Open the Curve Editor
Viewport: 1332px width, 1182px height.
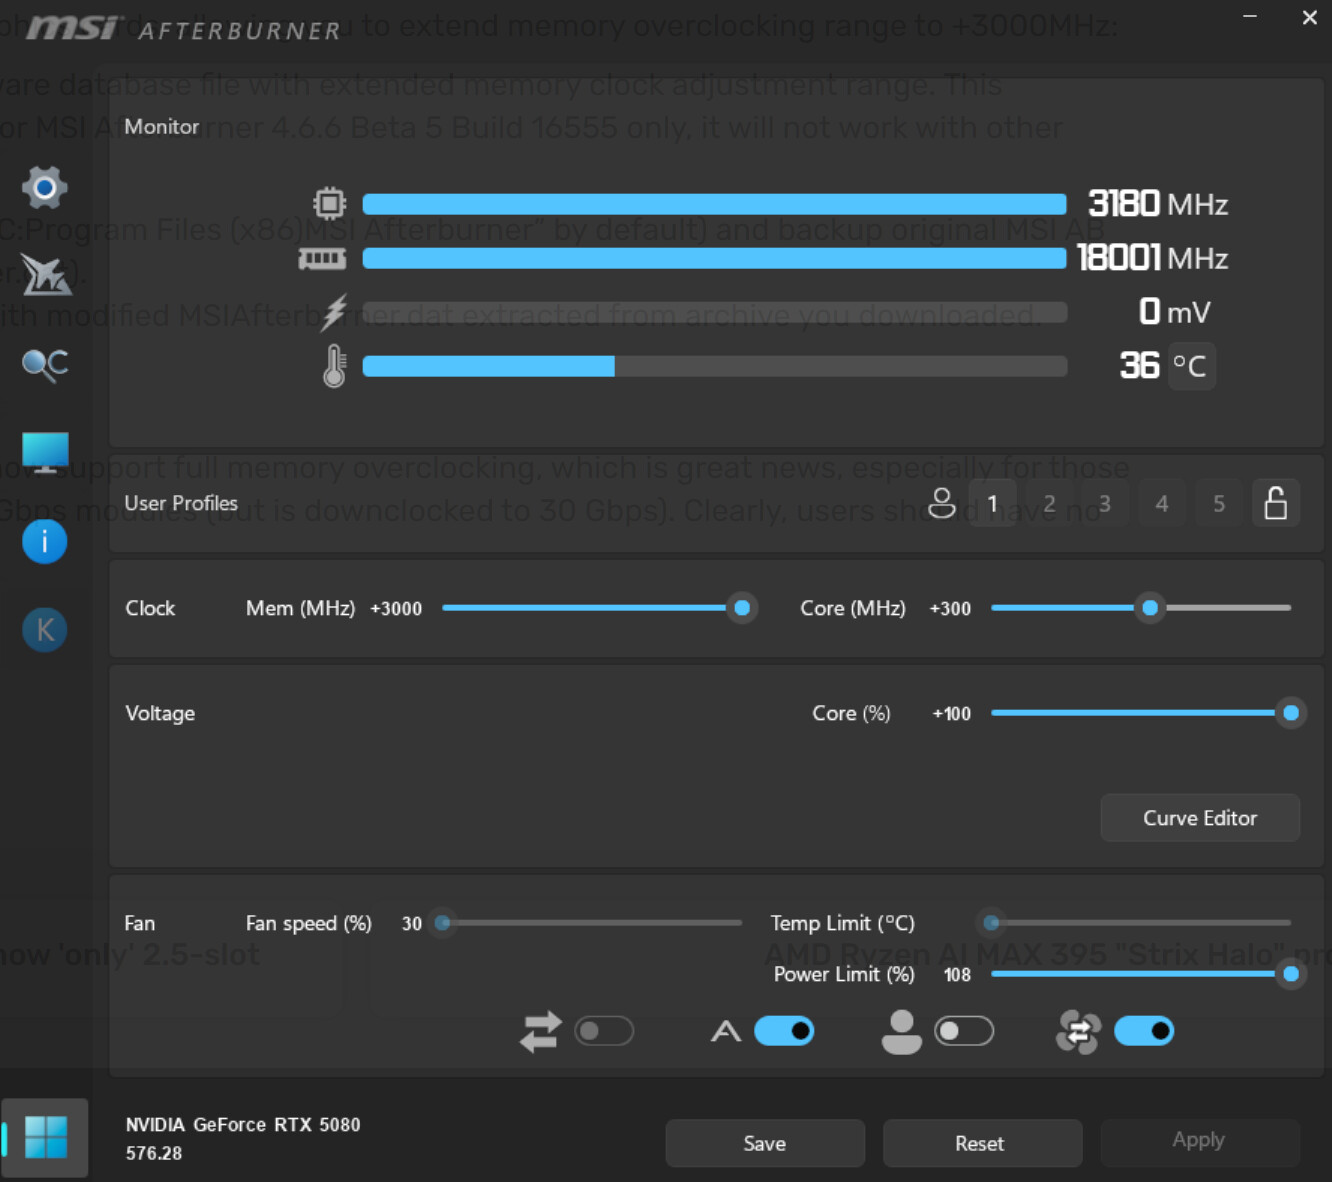coord(1200,818)
